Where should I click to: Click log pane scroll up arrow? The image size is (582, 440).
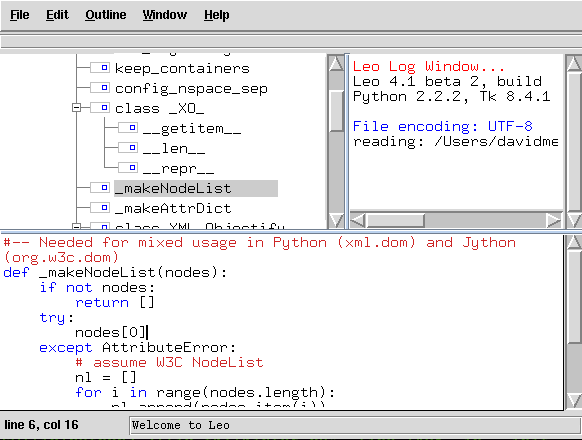tap(574, 63)
